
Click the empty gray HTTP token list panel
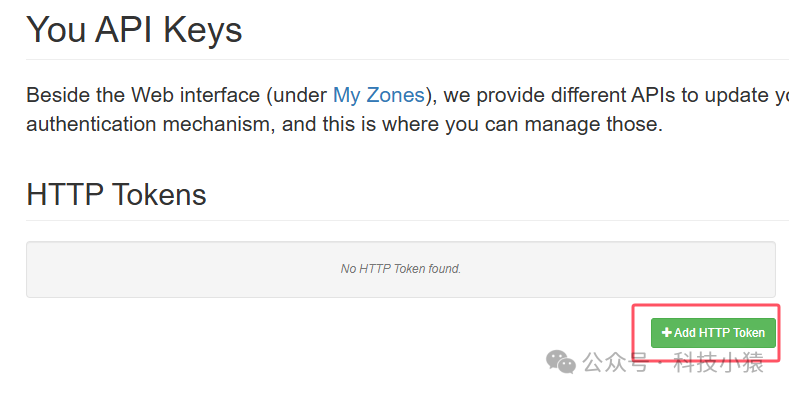[x=401, y=269]
